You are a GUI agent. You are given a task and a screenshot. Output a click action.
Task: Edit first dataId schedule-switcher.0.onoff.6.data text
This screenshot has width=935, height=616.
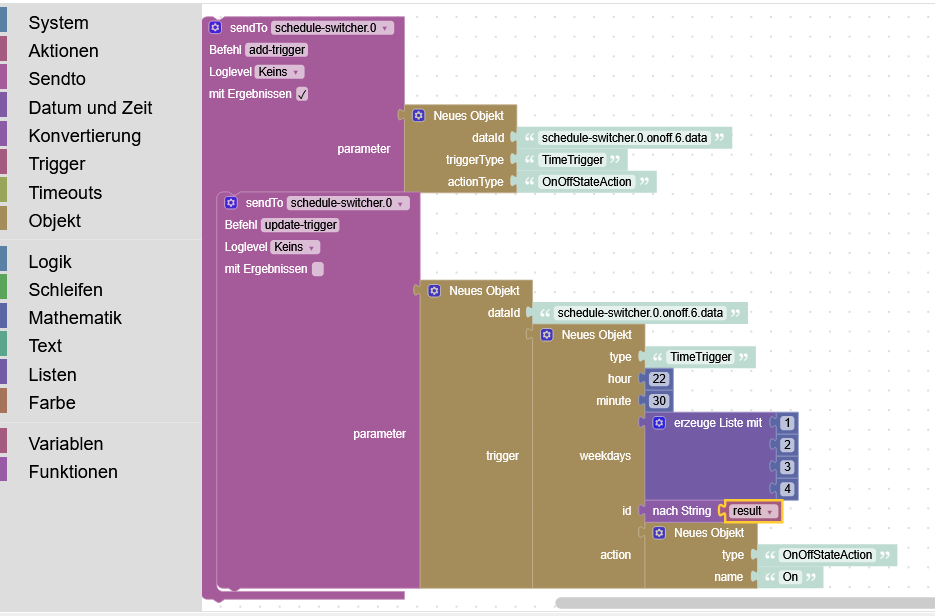624,138
